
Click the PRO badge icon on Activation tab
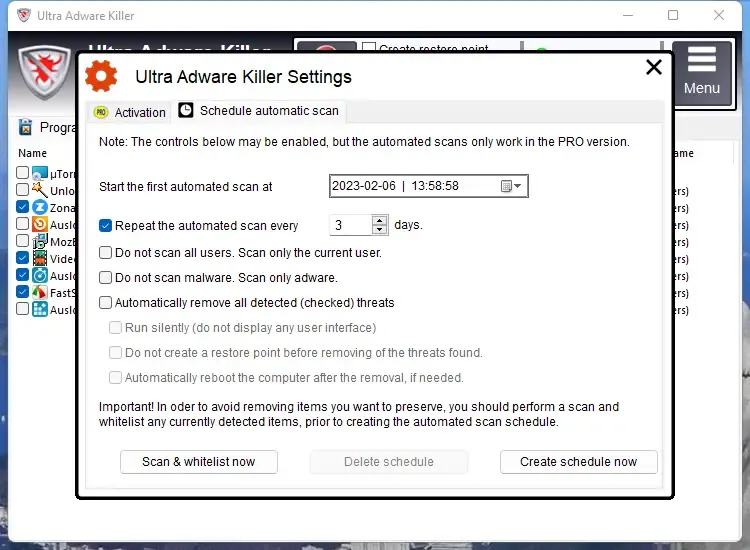tap(101, 112)
